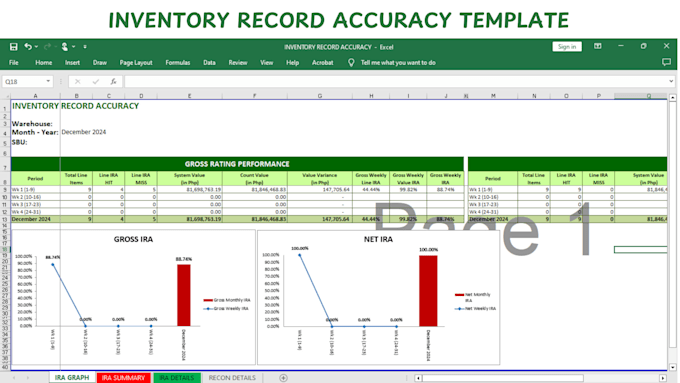Open the File menu
680x383 pixels.
(x=14, y=62)
